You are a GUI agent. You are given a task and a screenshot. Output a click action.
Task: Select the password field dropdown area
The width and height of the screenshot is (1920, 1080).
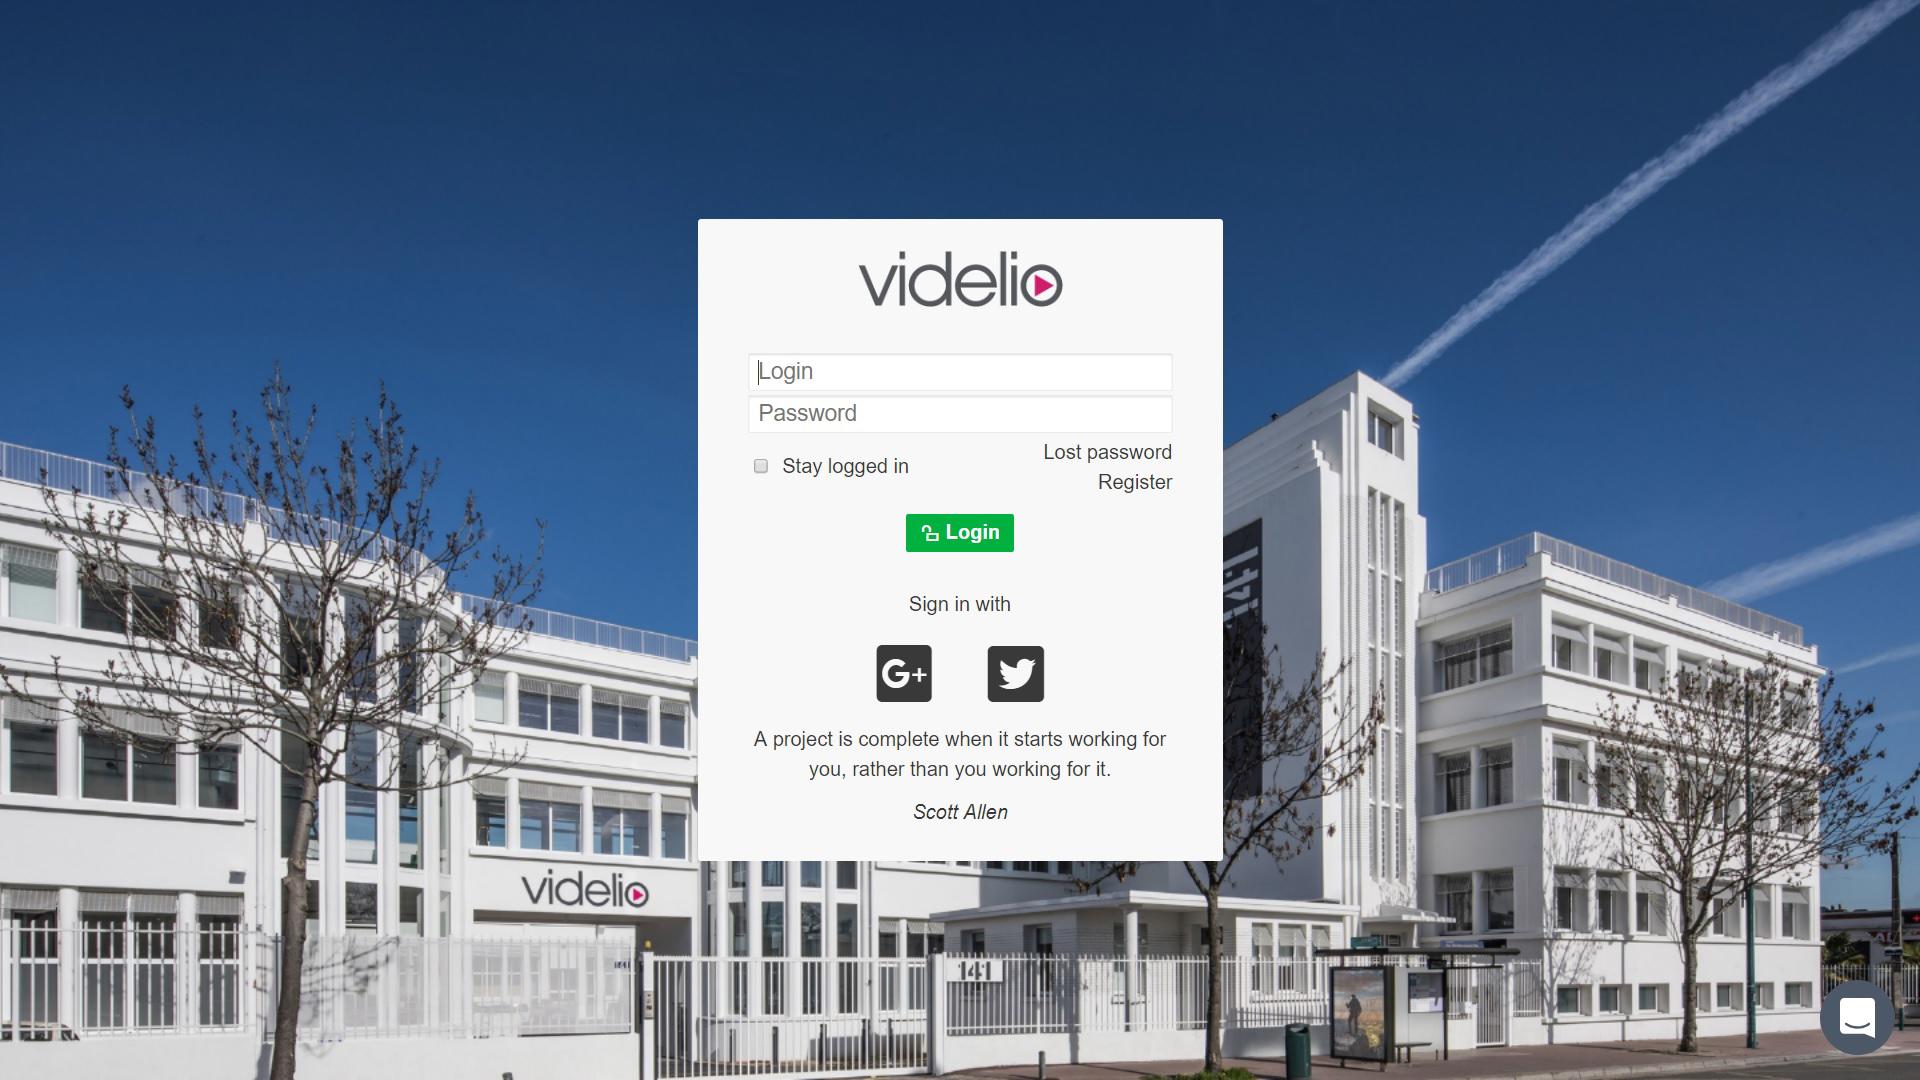coord(960,413)
